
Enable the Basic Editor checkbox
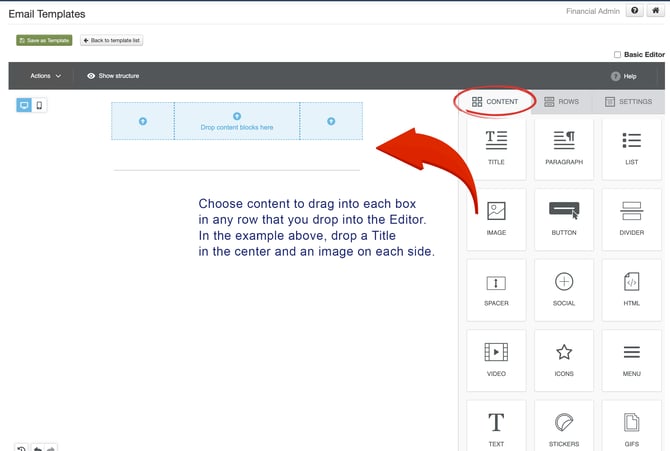[617, 54]
